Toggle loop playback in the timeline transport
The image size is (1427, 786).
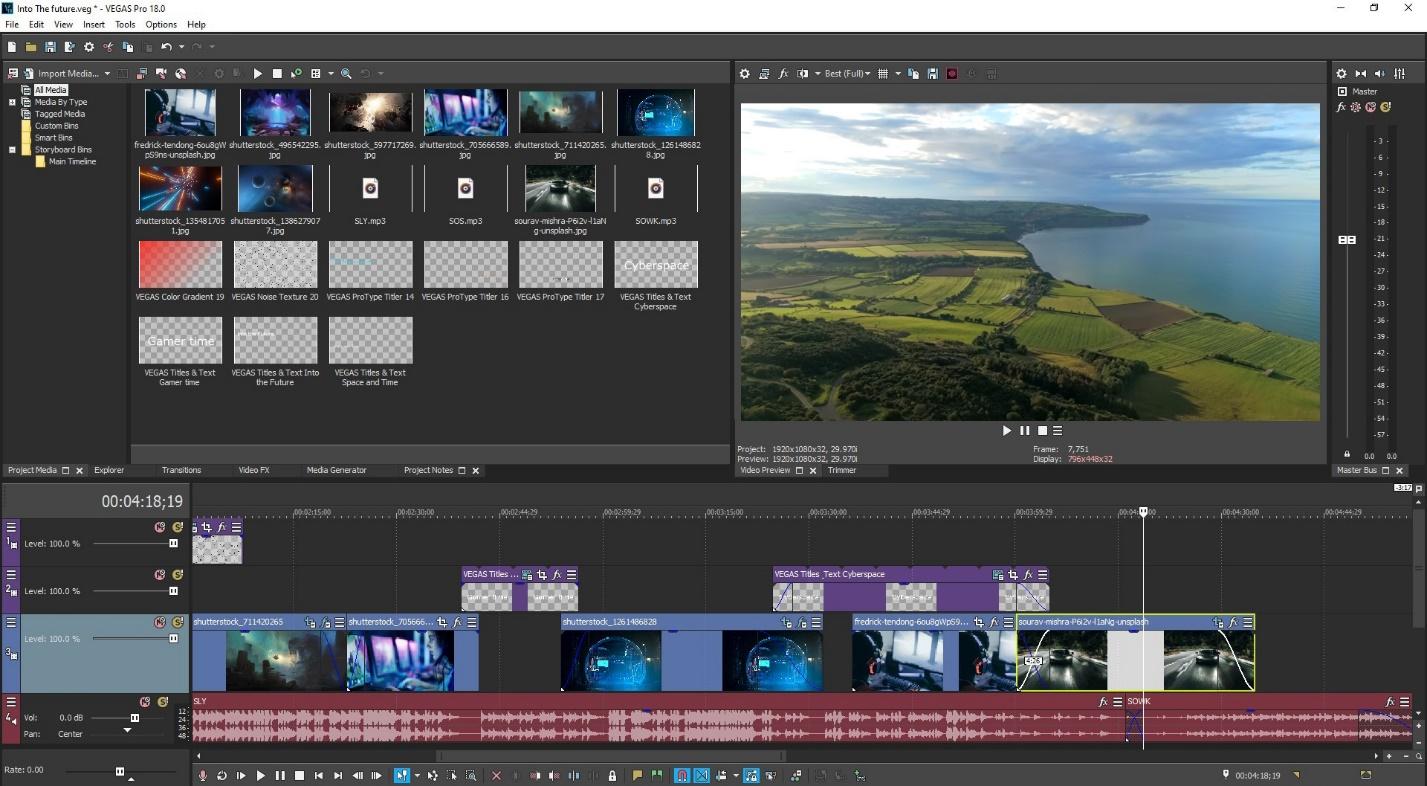[221, 775]
